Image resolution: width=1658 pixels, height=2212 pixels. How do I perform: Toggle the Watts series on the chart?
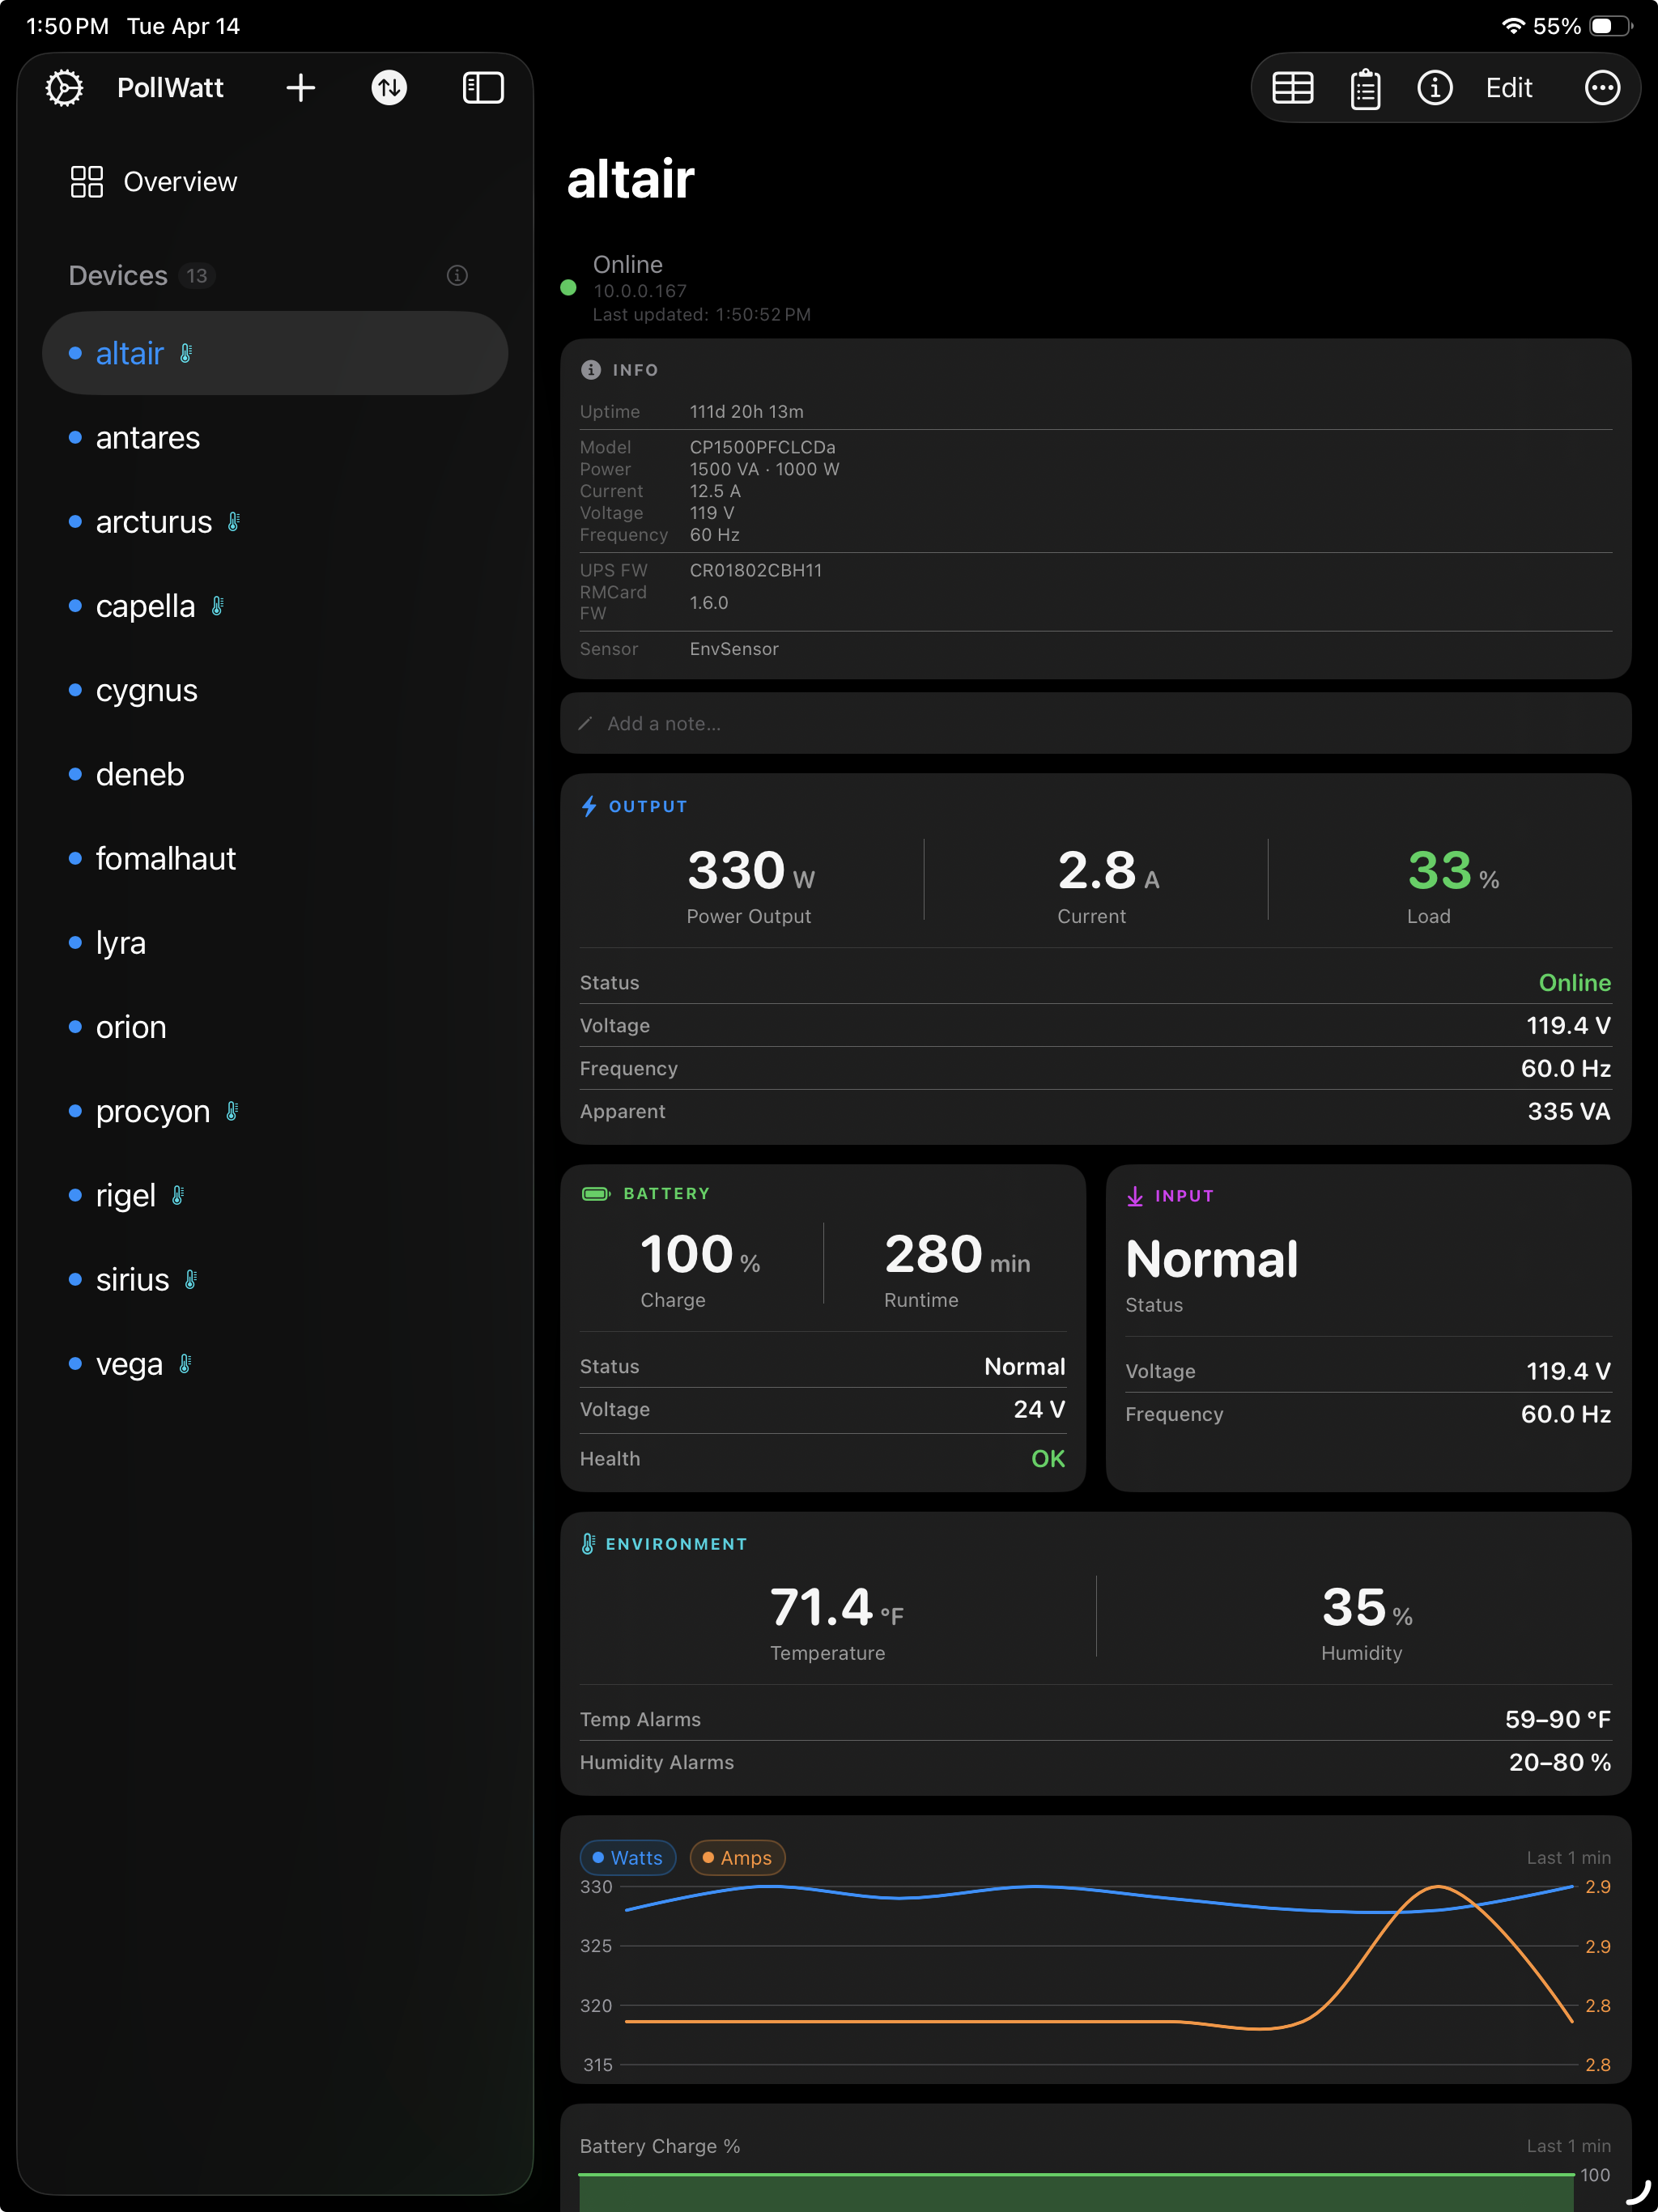[627, 1857]
